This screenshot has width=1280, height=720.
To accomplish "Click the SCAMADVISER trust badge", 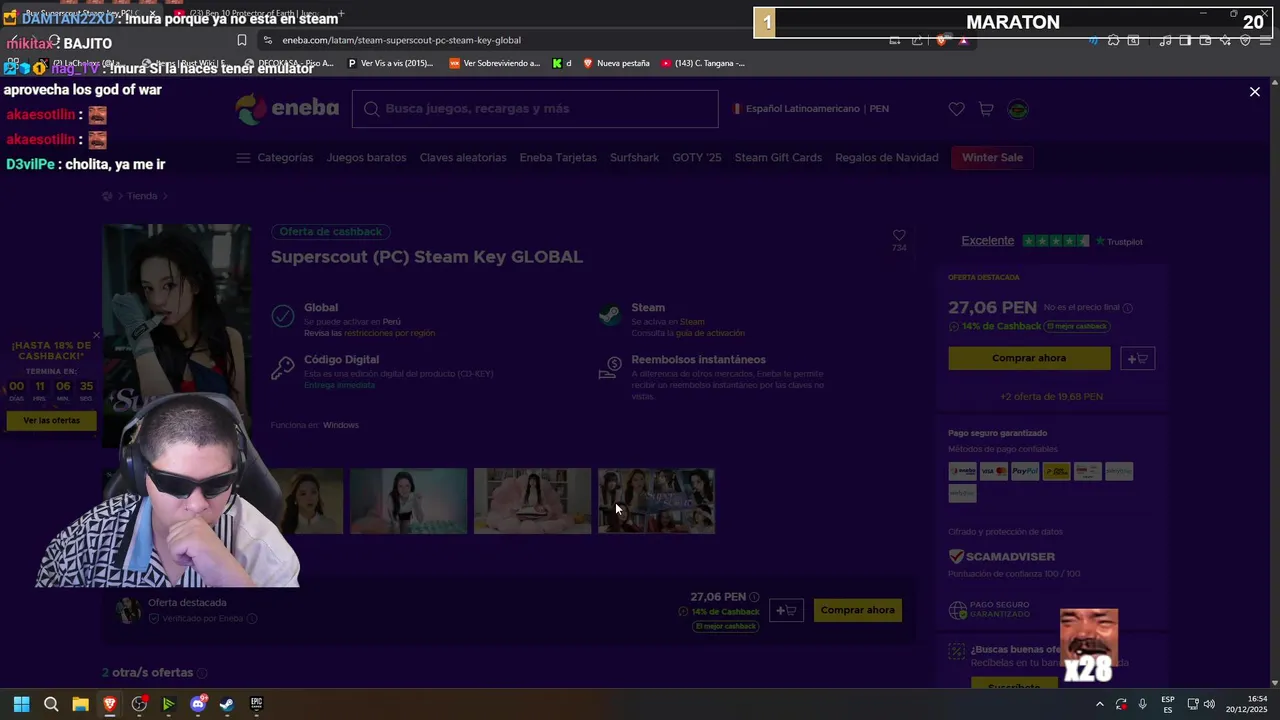I will pos(1002,557).
